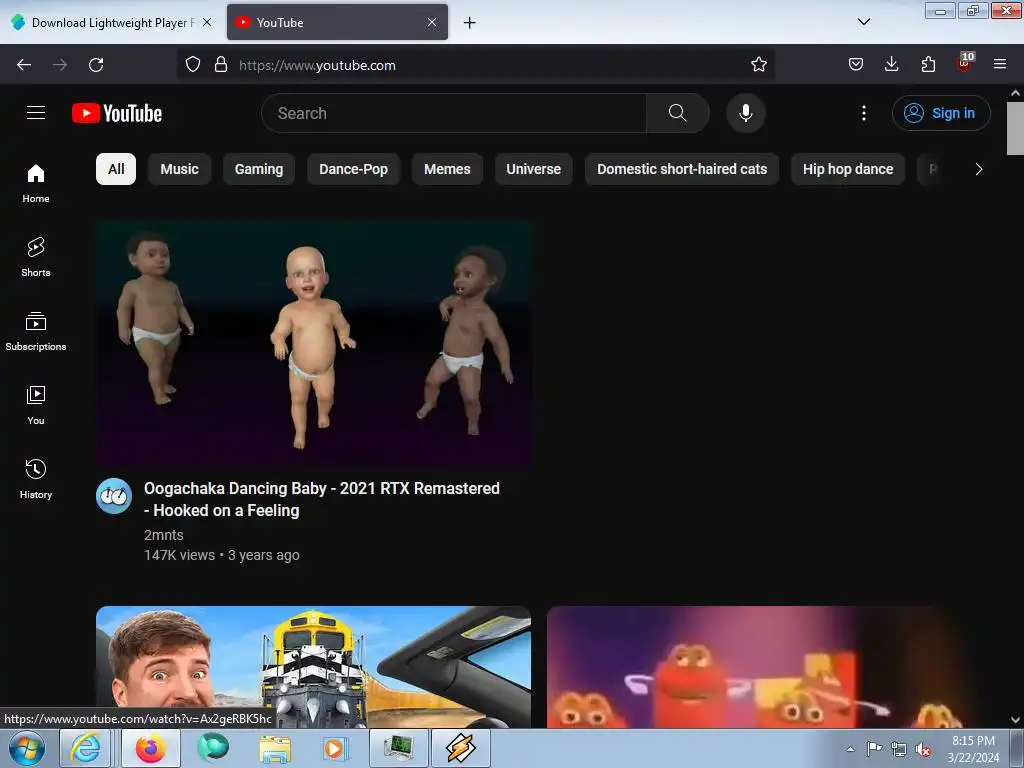View site security lock info
The width and height of the screenshot is (1024, 768).
[x=221, y=65]
